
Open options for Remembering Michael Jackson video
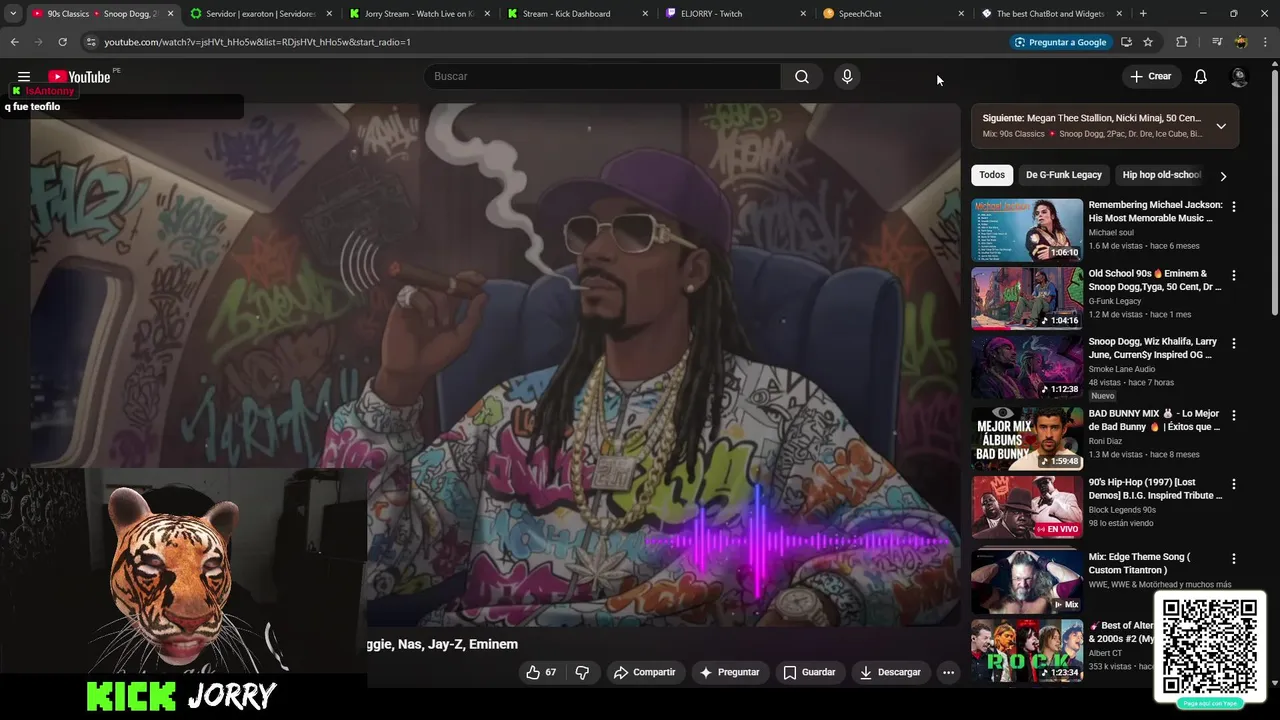point(1233,207)
